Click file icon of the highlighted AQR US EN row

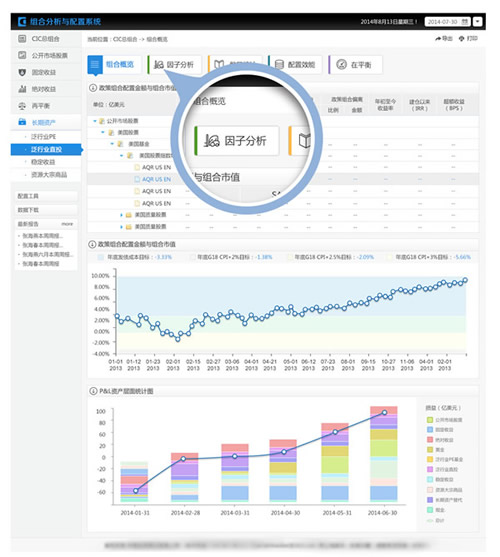(x=137, y=179)
